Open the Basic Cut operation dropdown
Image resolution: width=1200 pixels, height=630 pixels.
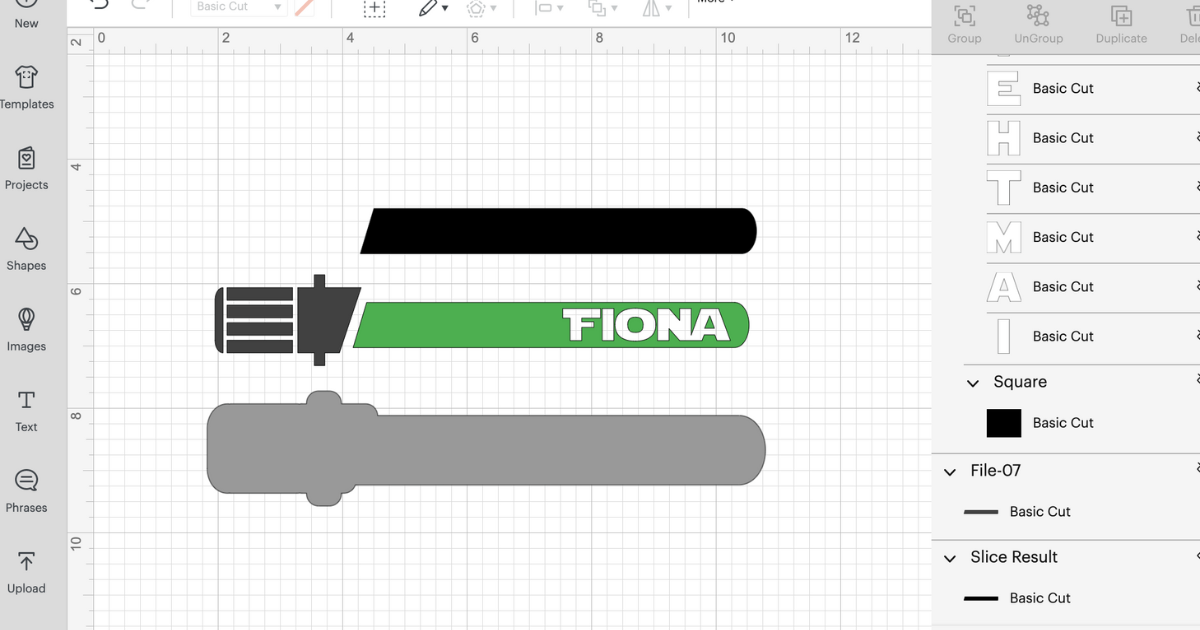[238, 7]
